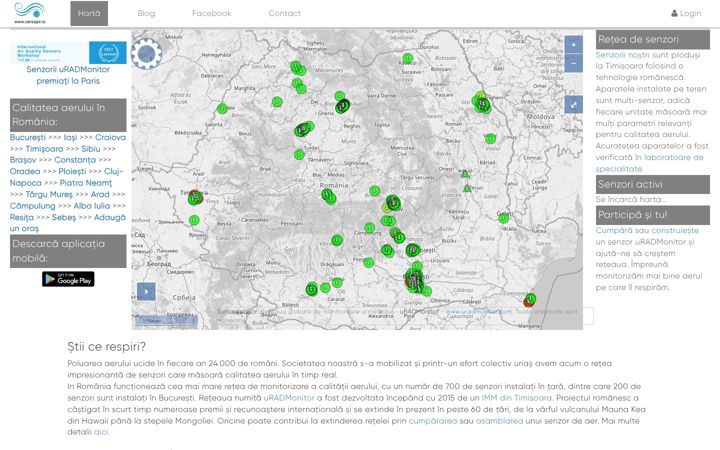
Task: Click the sensor cluster at Iași
Action: click(482, 104)
